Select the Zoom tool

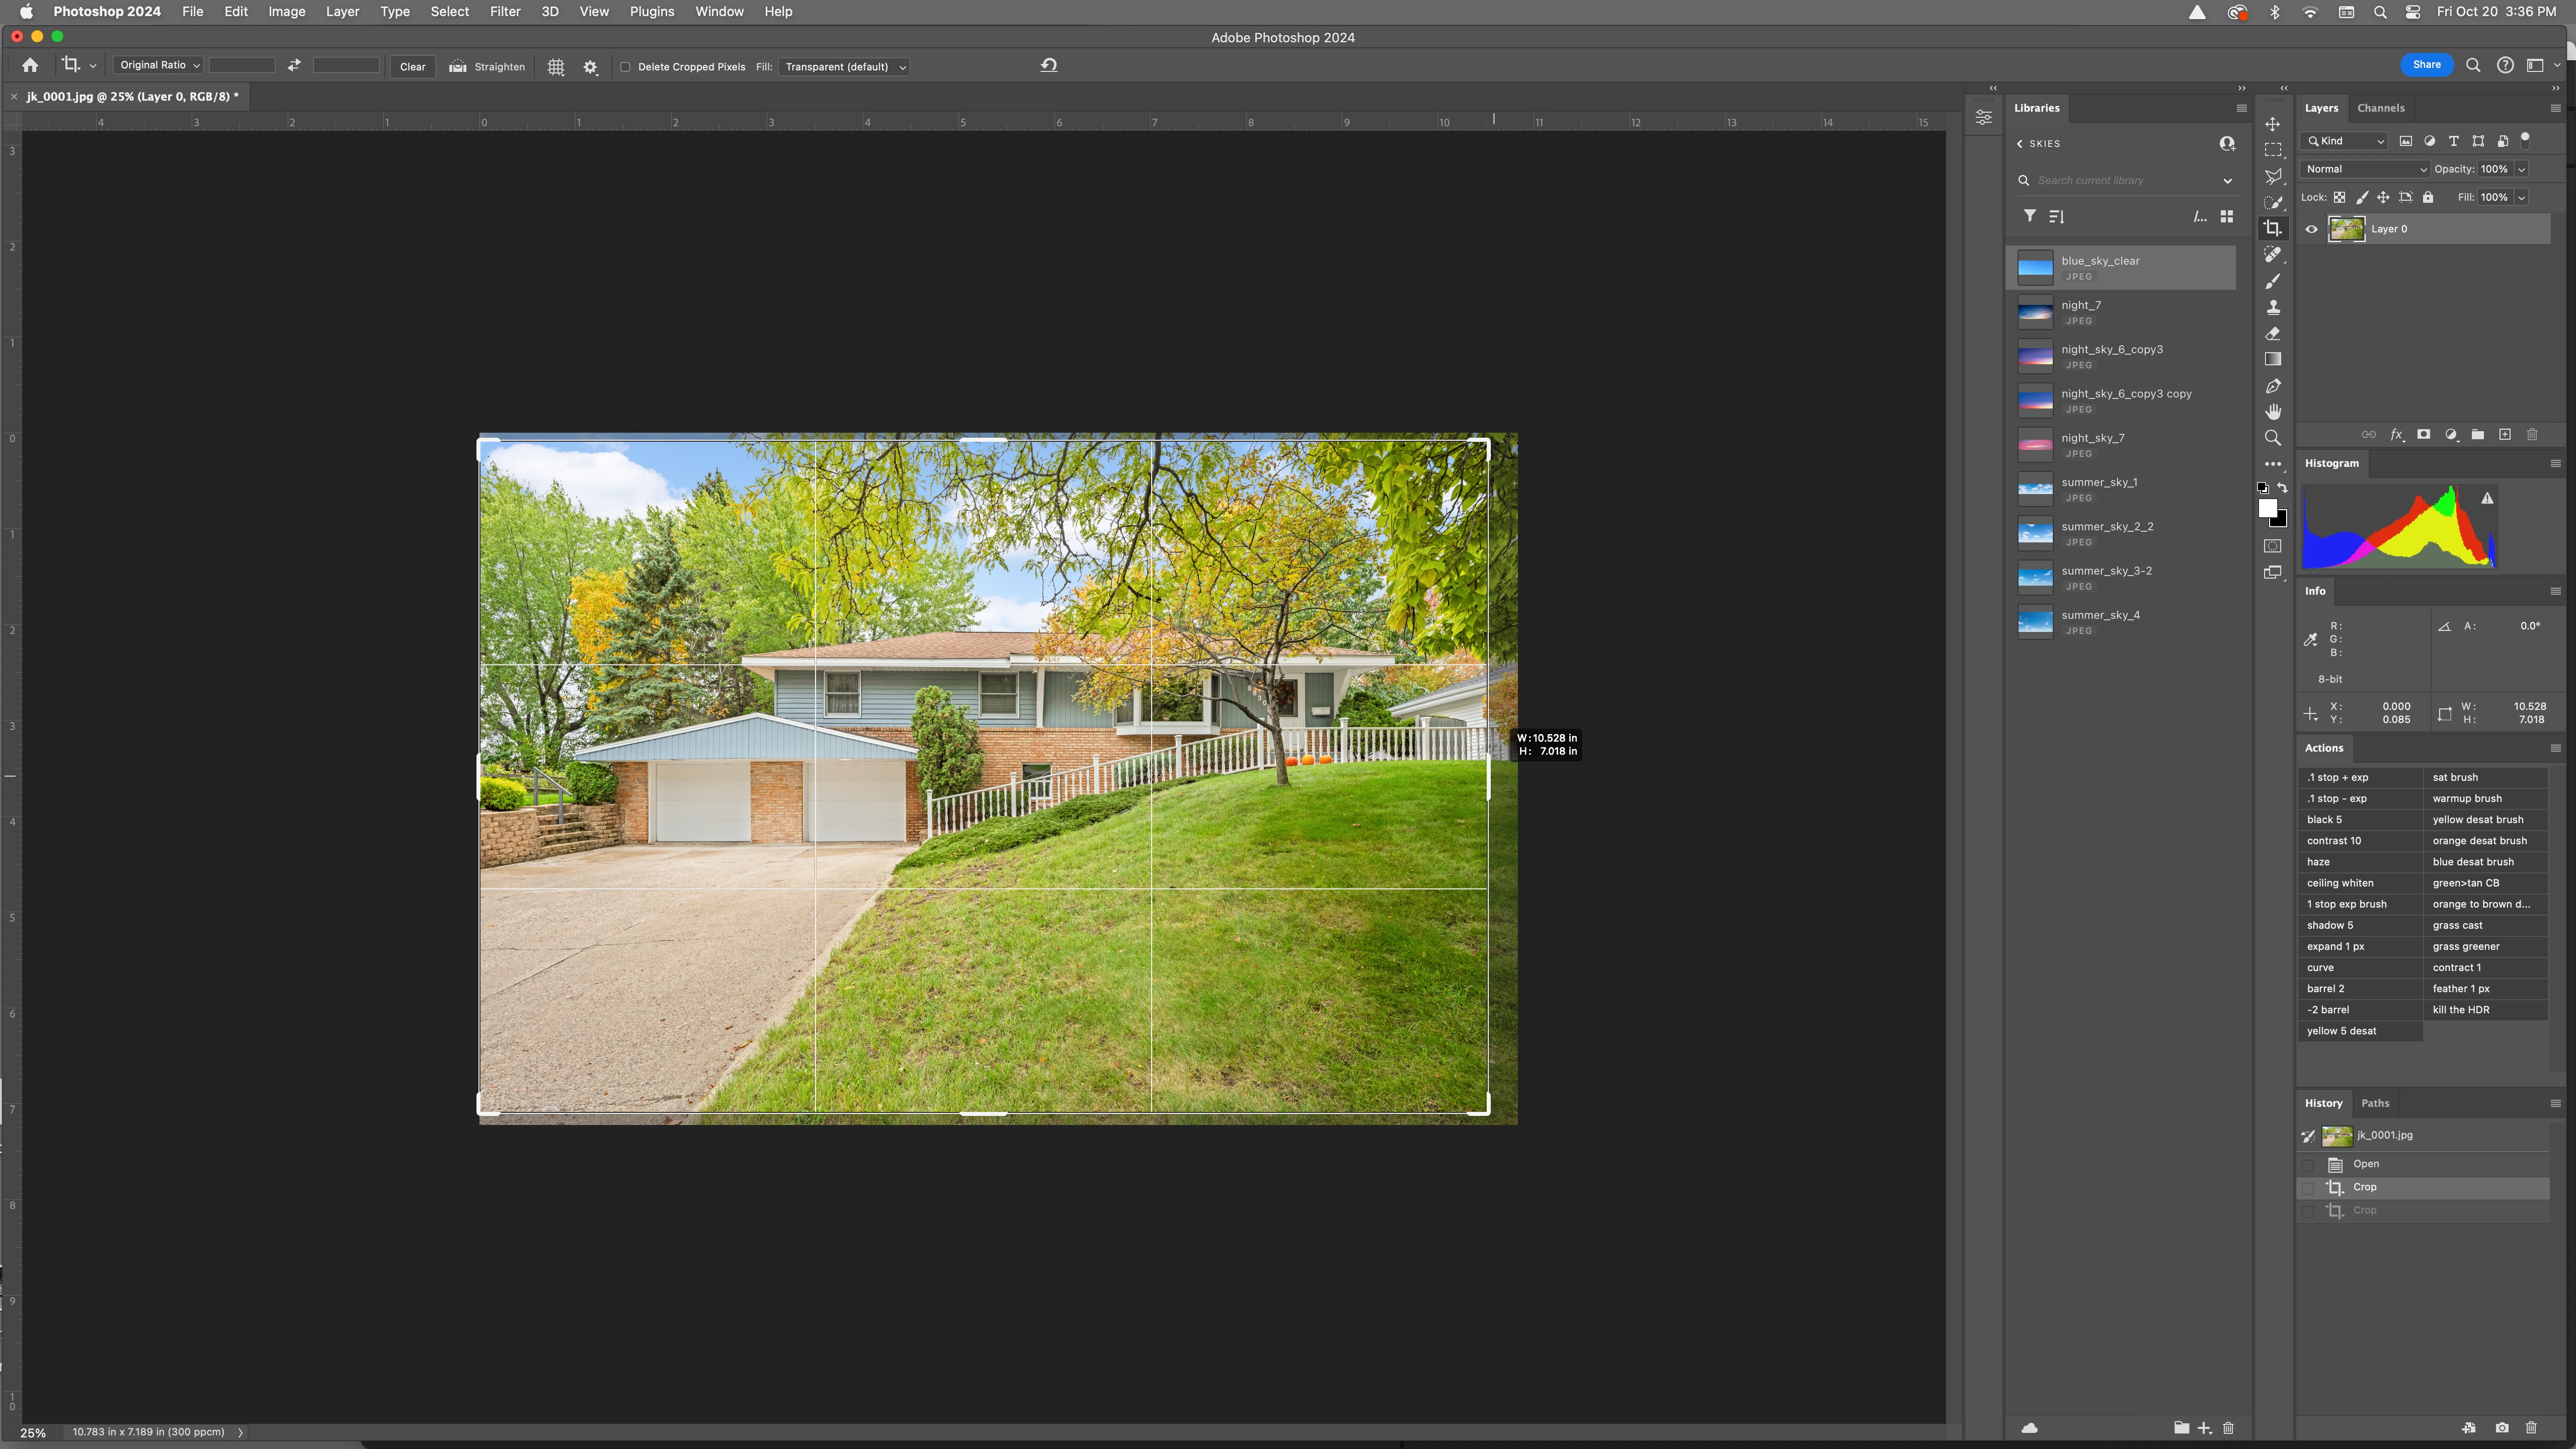pos(2273,438)
